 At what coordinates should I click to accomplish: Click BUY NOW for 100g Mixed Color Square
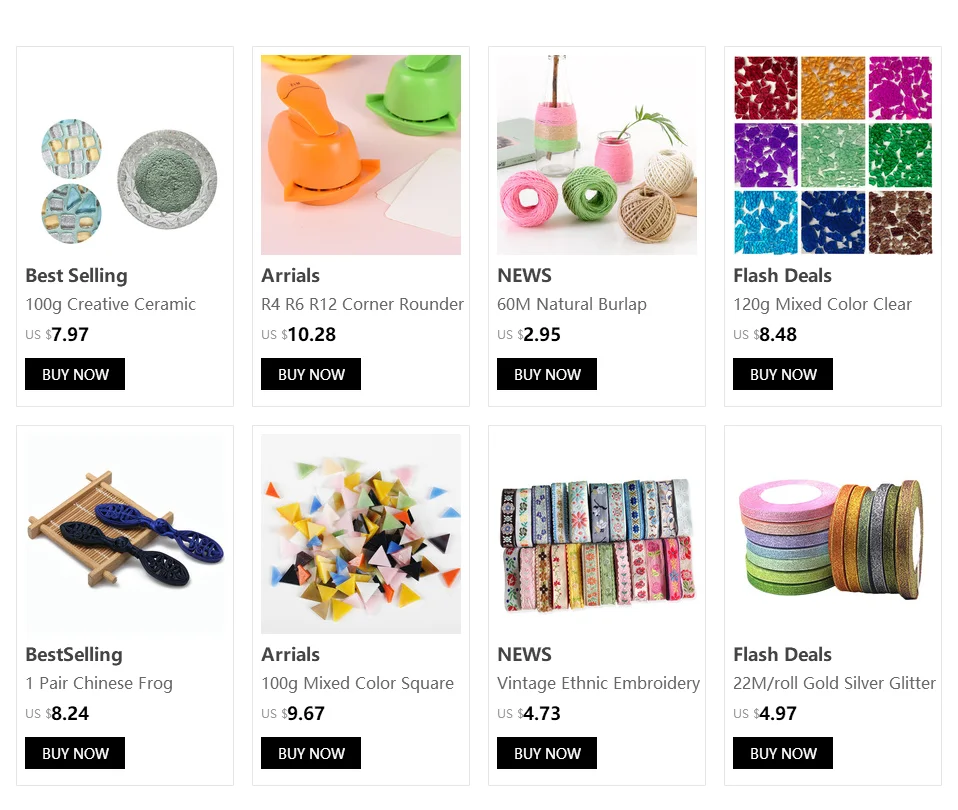[311, 753]
